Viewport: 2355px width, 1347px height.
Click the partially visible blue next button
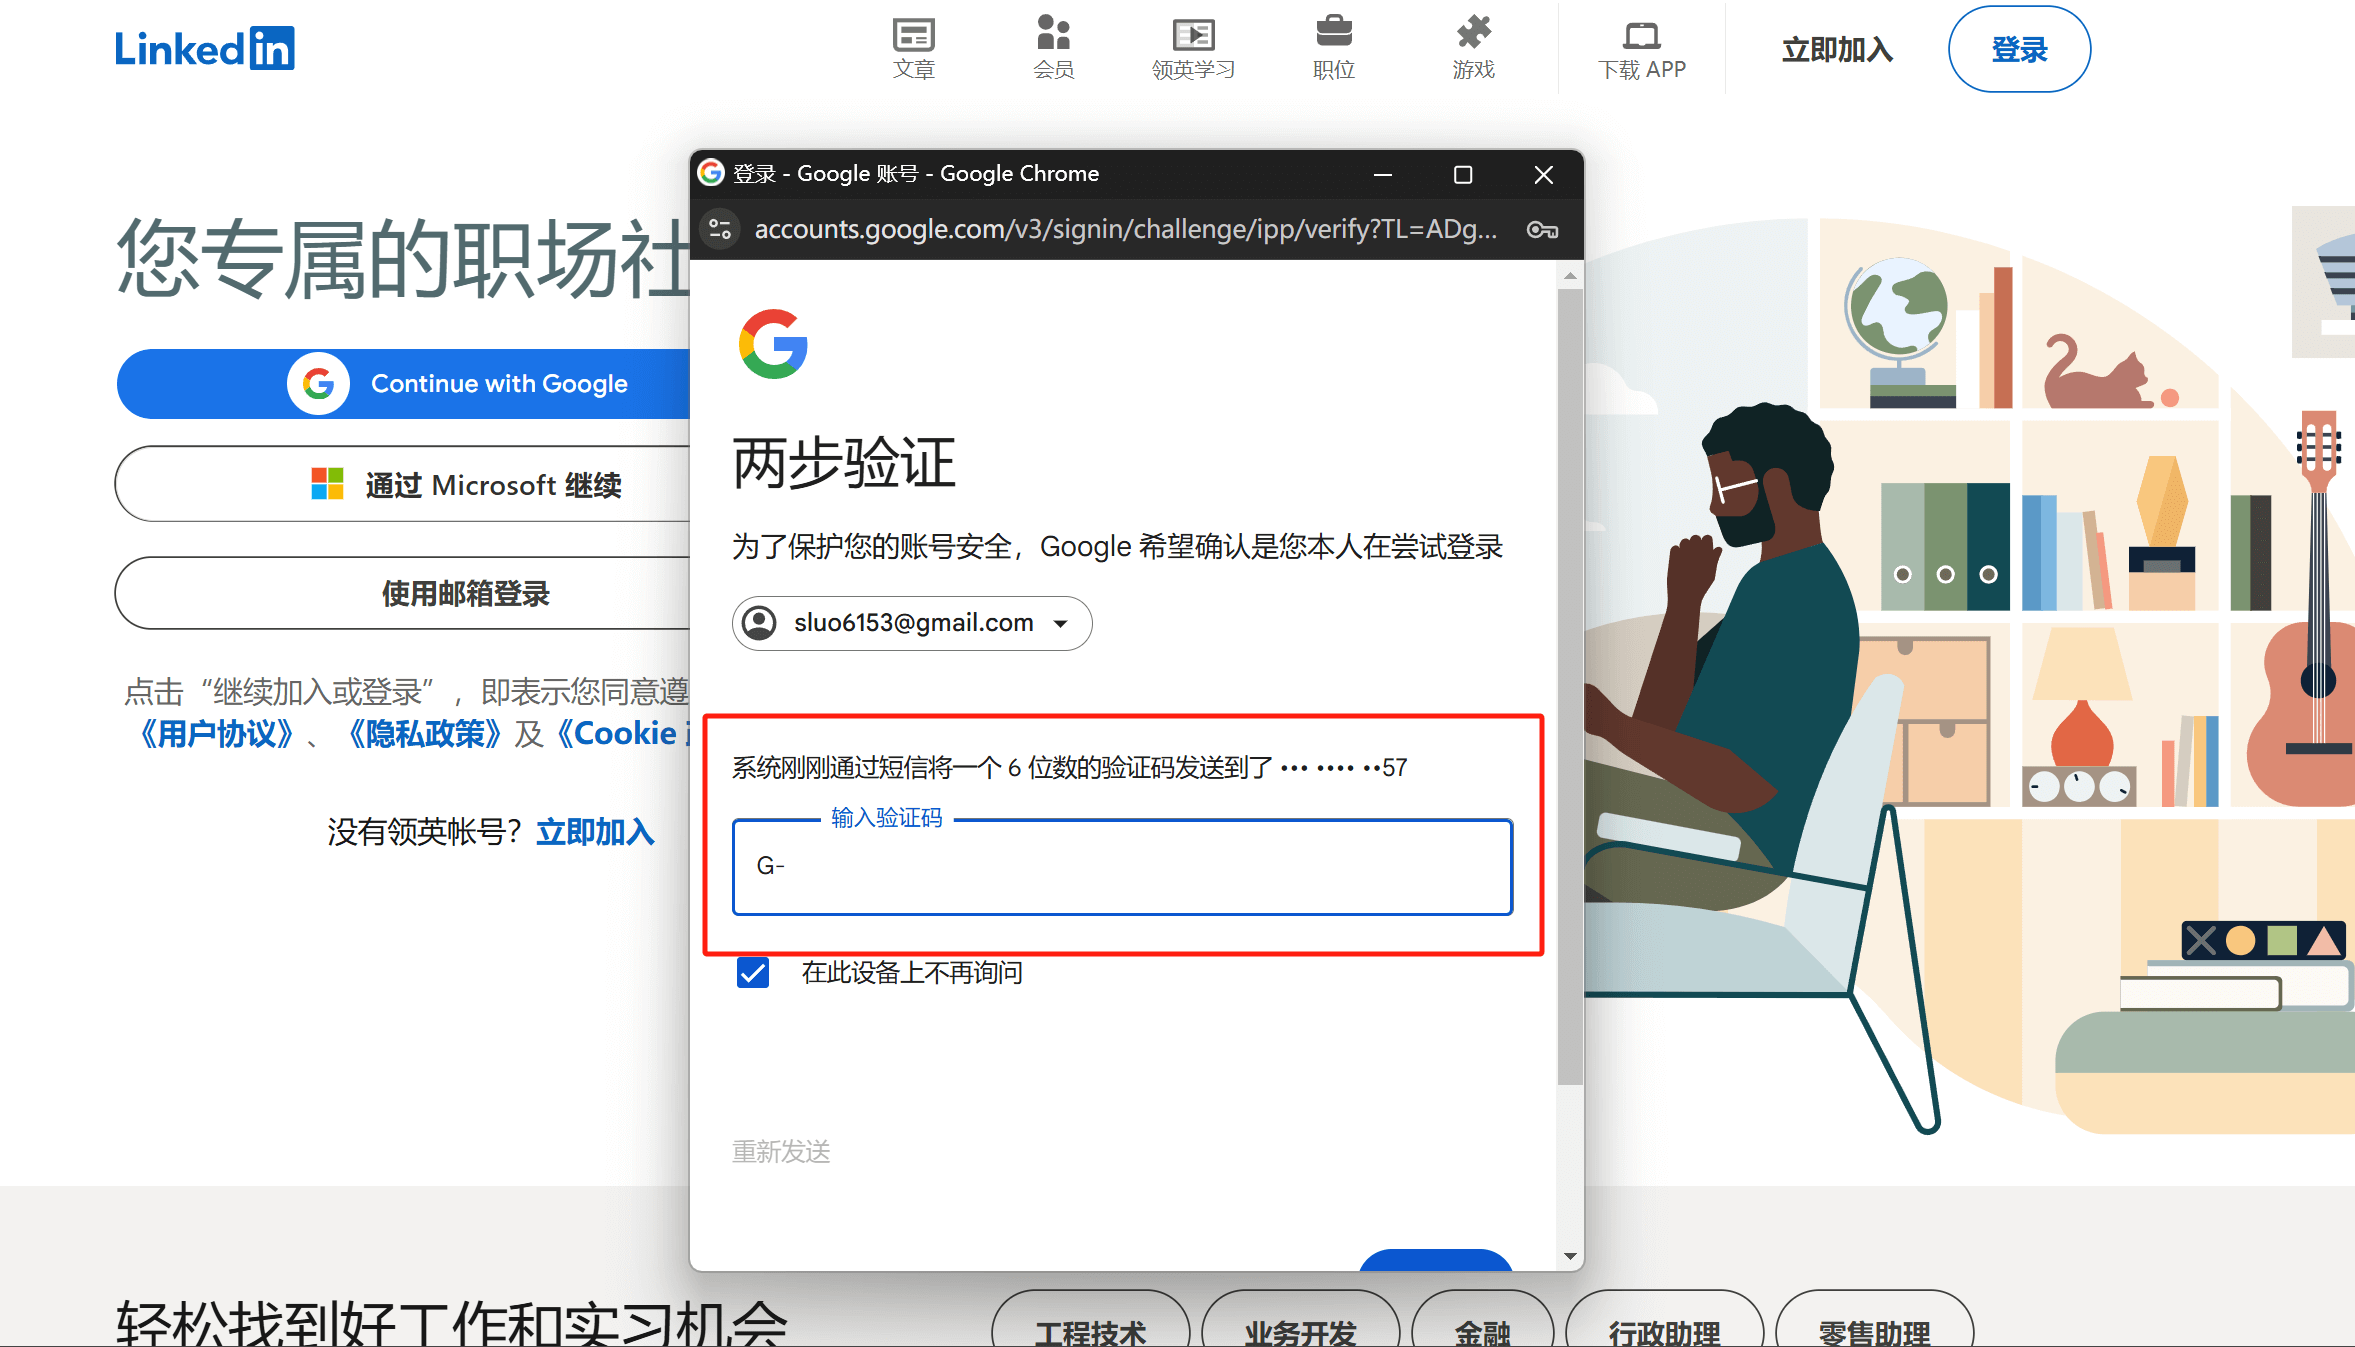[1435, 1260]
